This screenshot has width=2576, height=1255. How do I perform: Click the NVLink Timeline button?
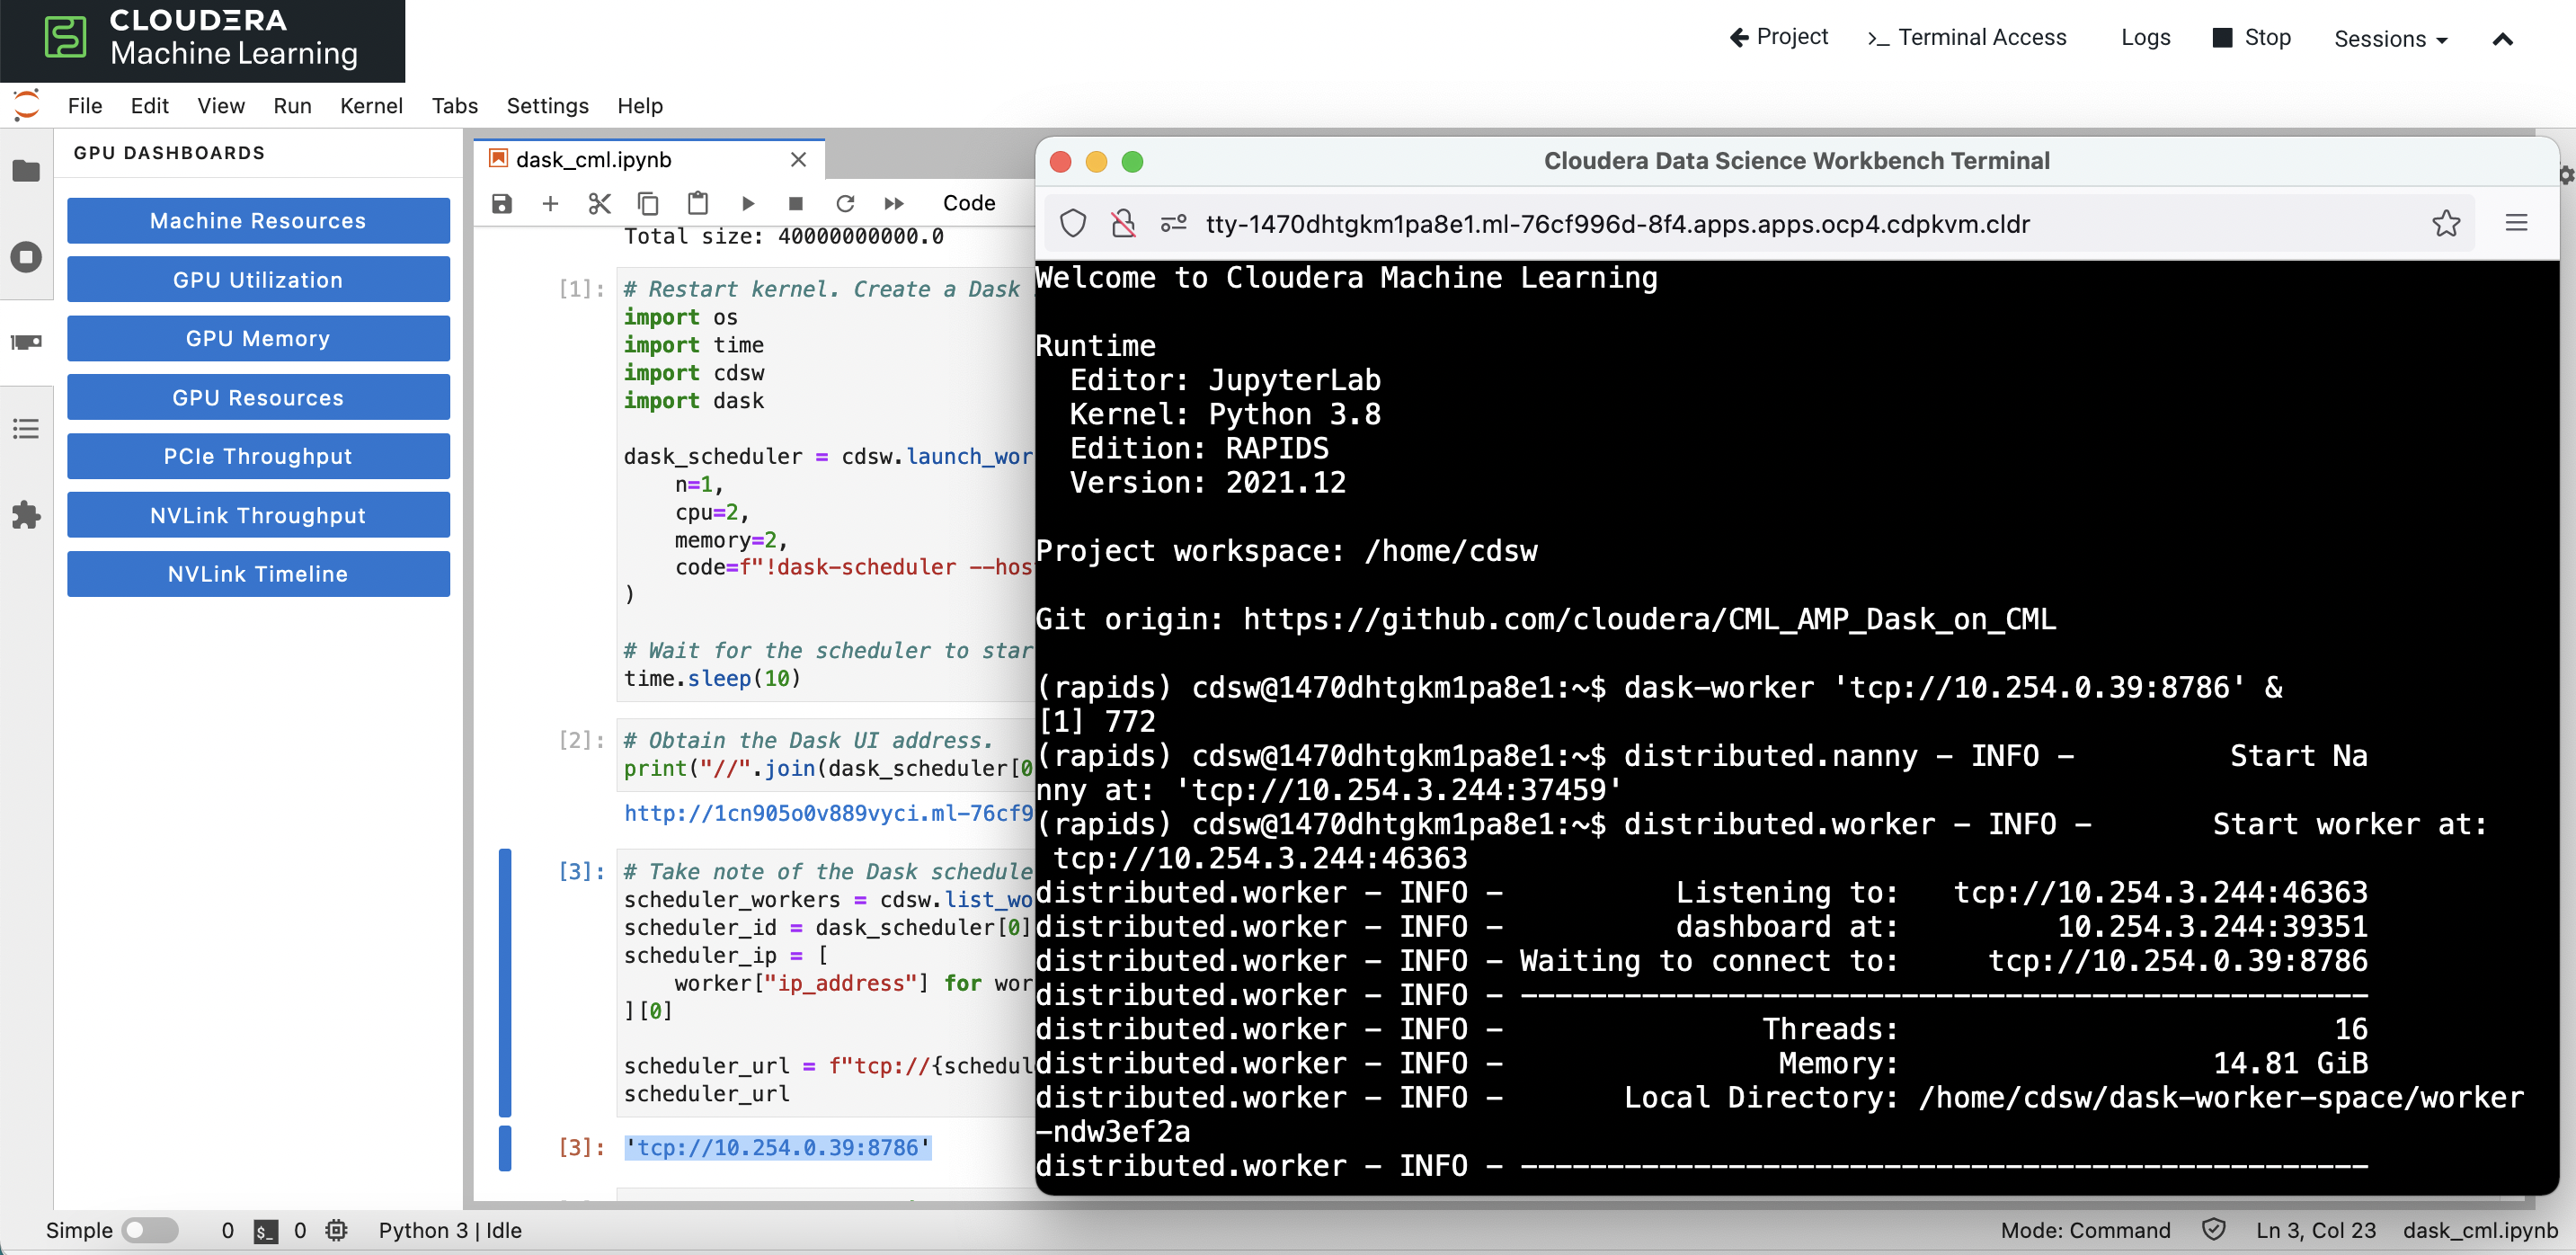pyautogui.click(x=258, y=574)
